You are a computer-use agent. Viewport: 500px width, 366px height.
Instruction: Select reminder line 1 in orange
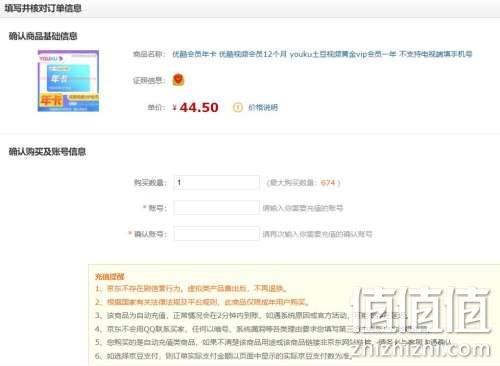tap(190, 288)
